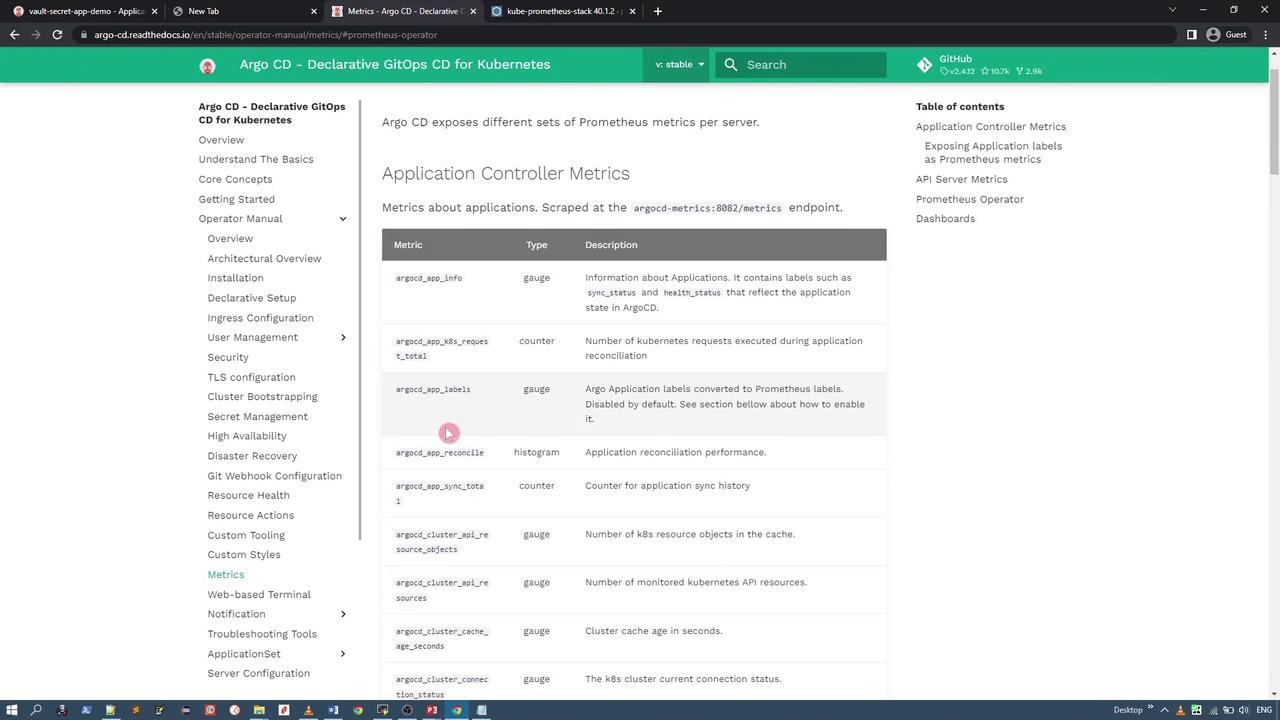The width and height of the screenshot is (1280, 720).
Task: Click the argocd_app_info metric cell
Action: tap(429, 278)
